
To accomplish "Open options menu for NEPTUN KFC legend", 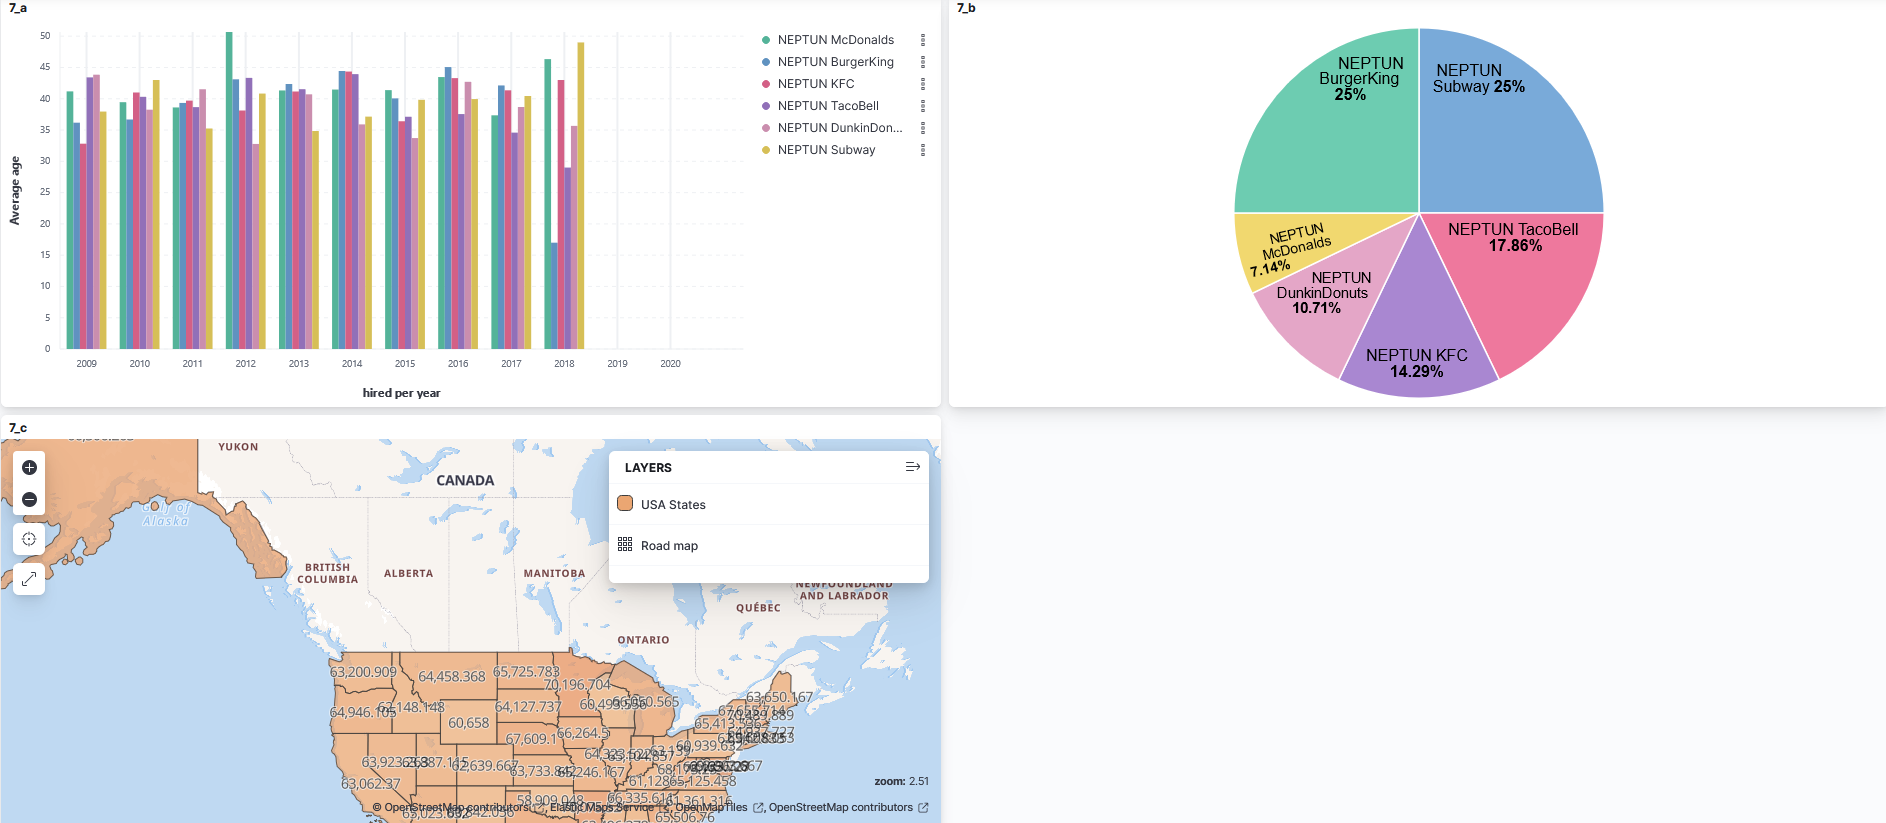I will click(x=923, y=84).
